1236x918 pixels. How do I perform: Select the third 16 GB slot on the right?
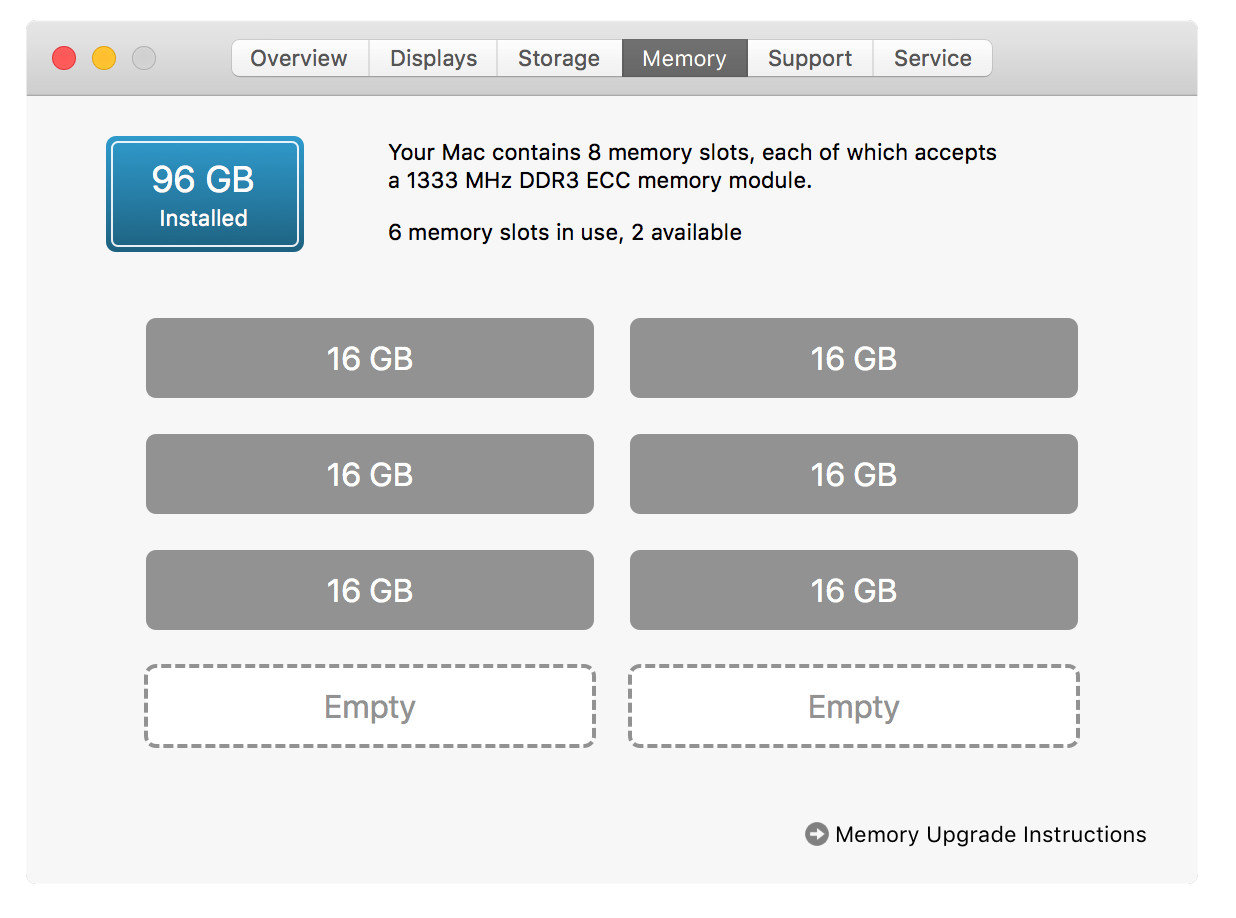853,590
